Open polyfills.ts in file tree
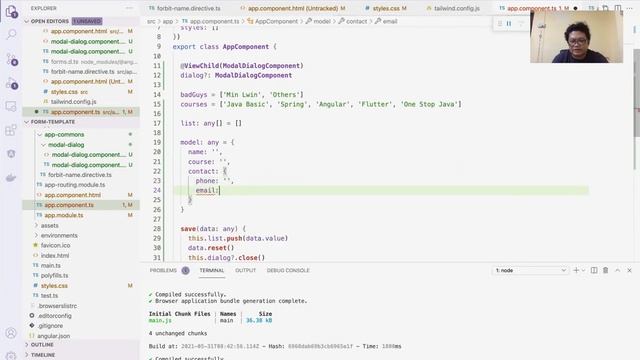This screenshot has height=360, width=640. click(54, 276)
